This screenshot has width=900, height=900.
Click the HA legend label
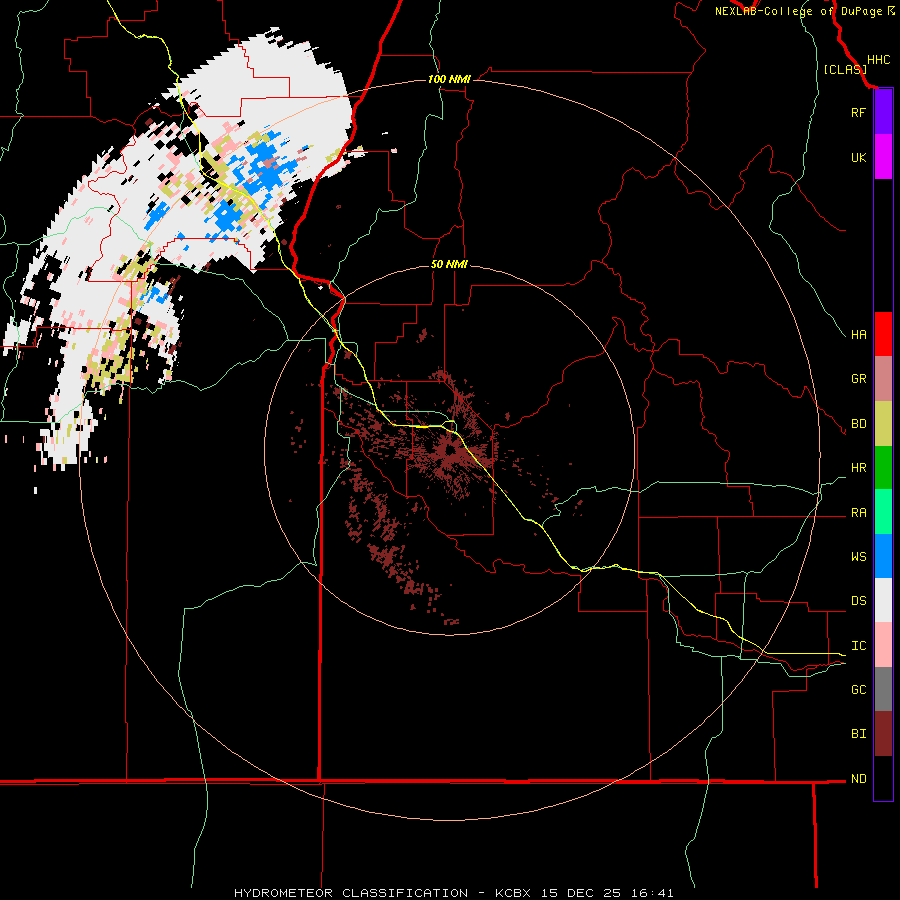click(858, 334)
